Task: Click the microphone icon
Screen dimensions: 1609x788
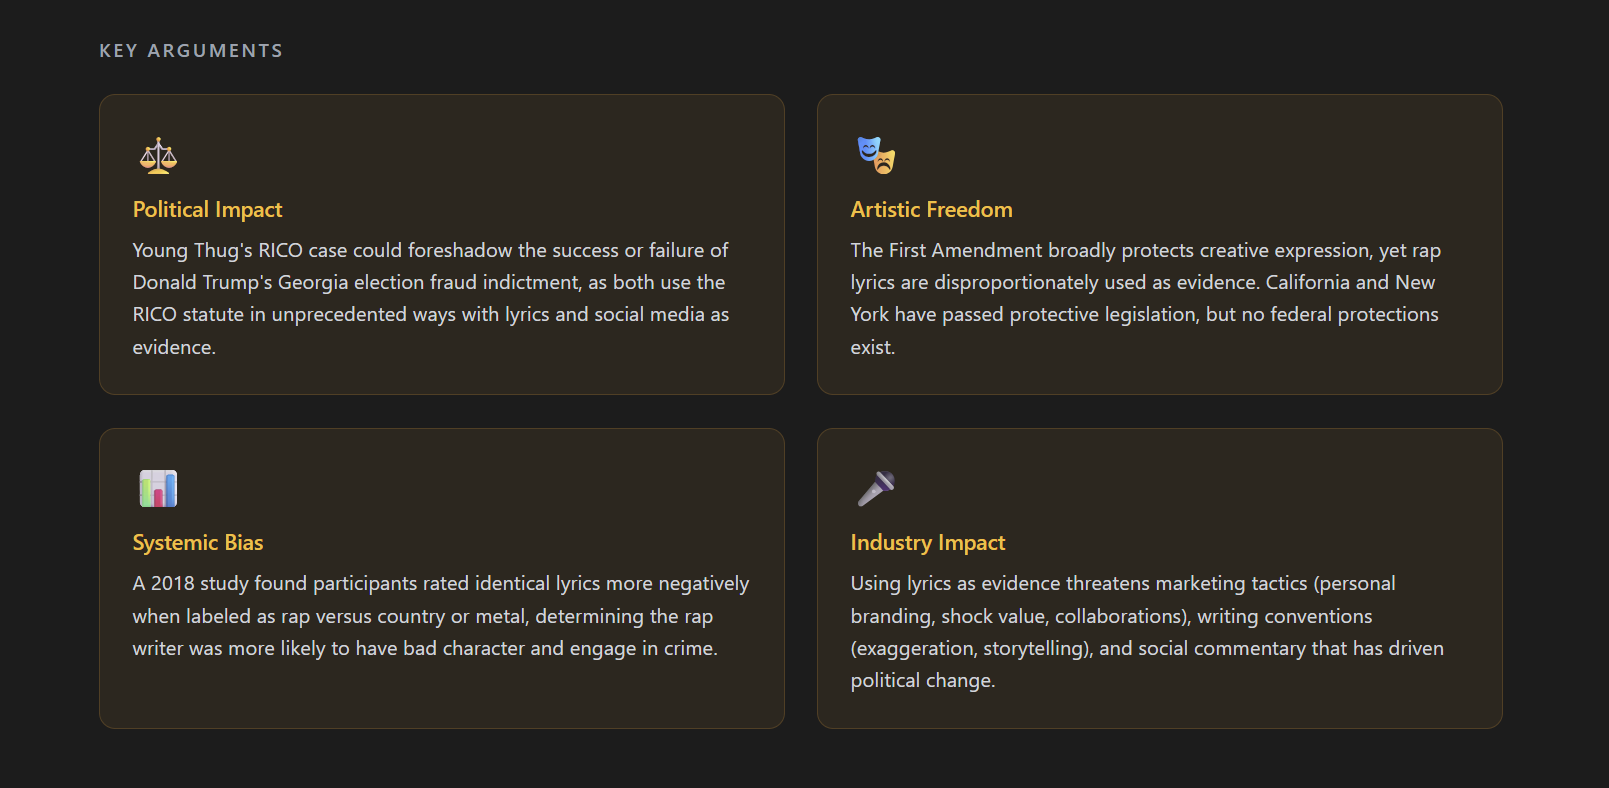Action: (876, 489)
